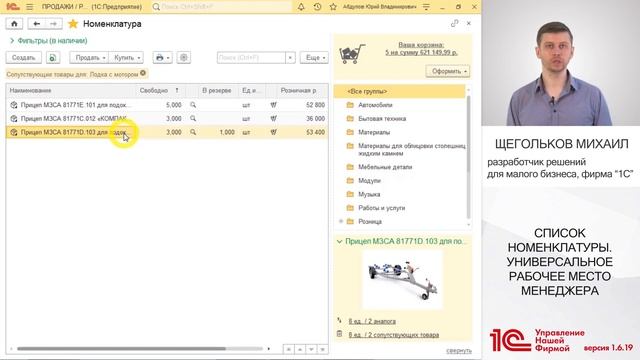Open the 1C main menu hamburger icon

click(29, 7)
